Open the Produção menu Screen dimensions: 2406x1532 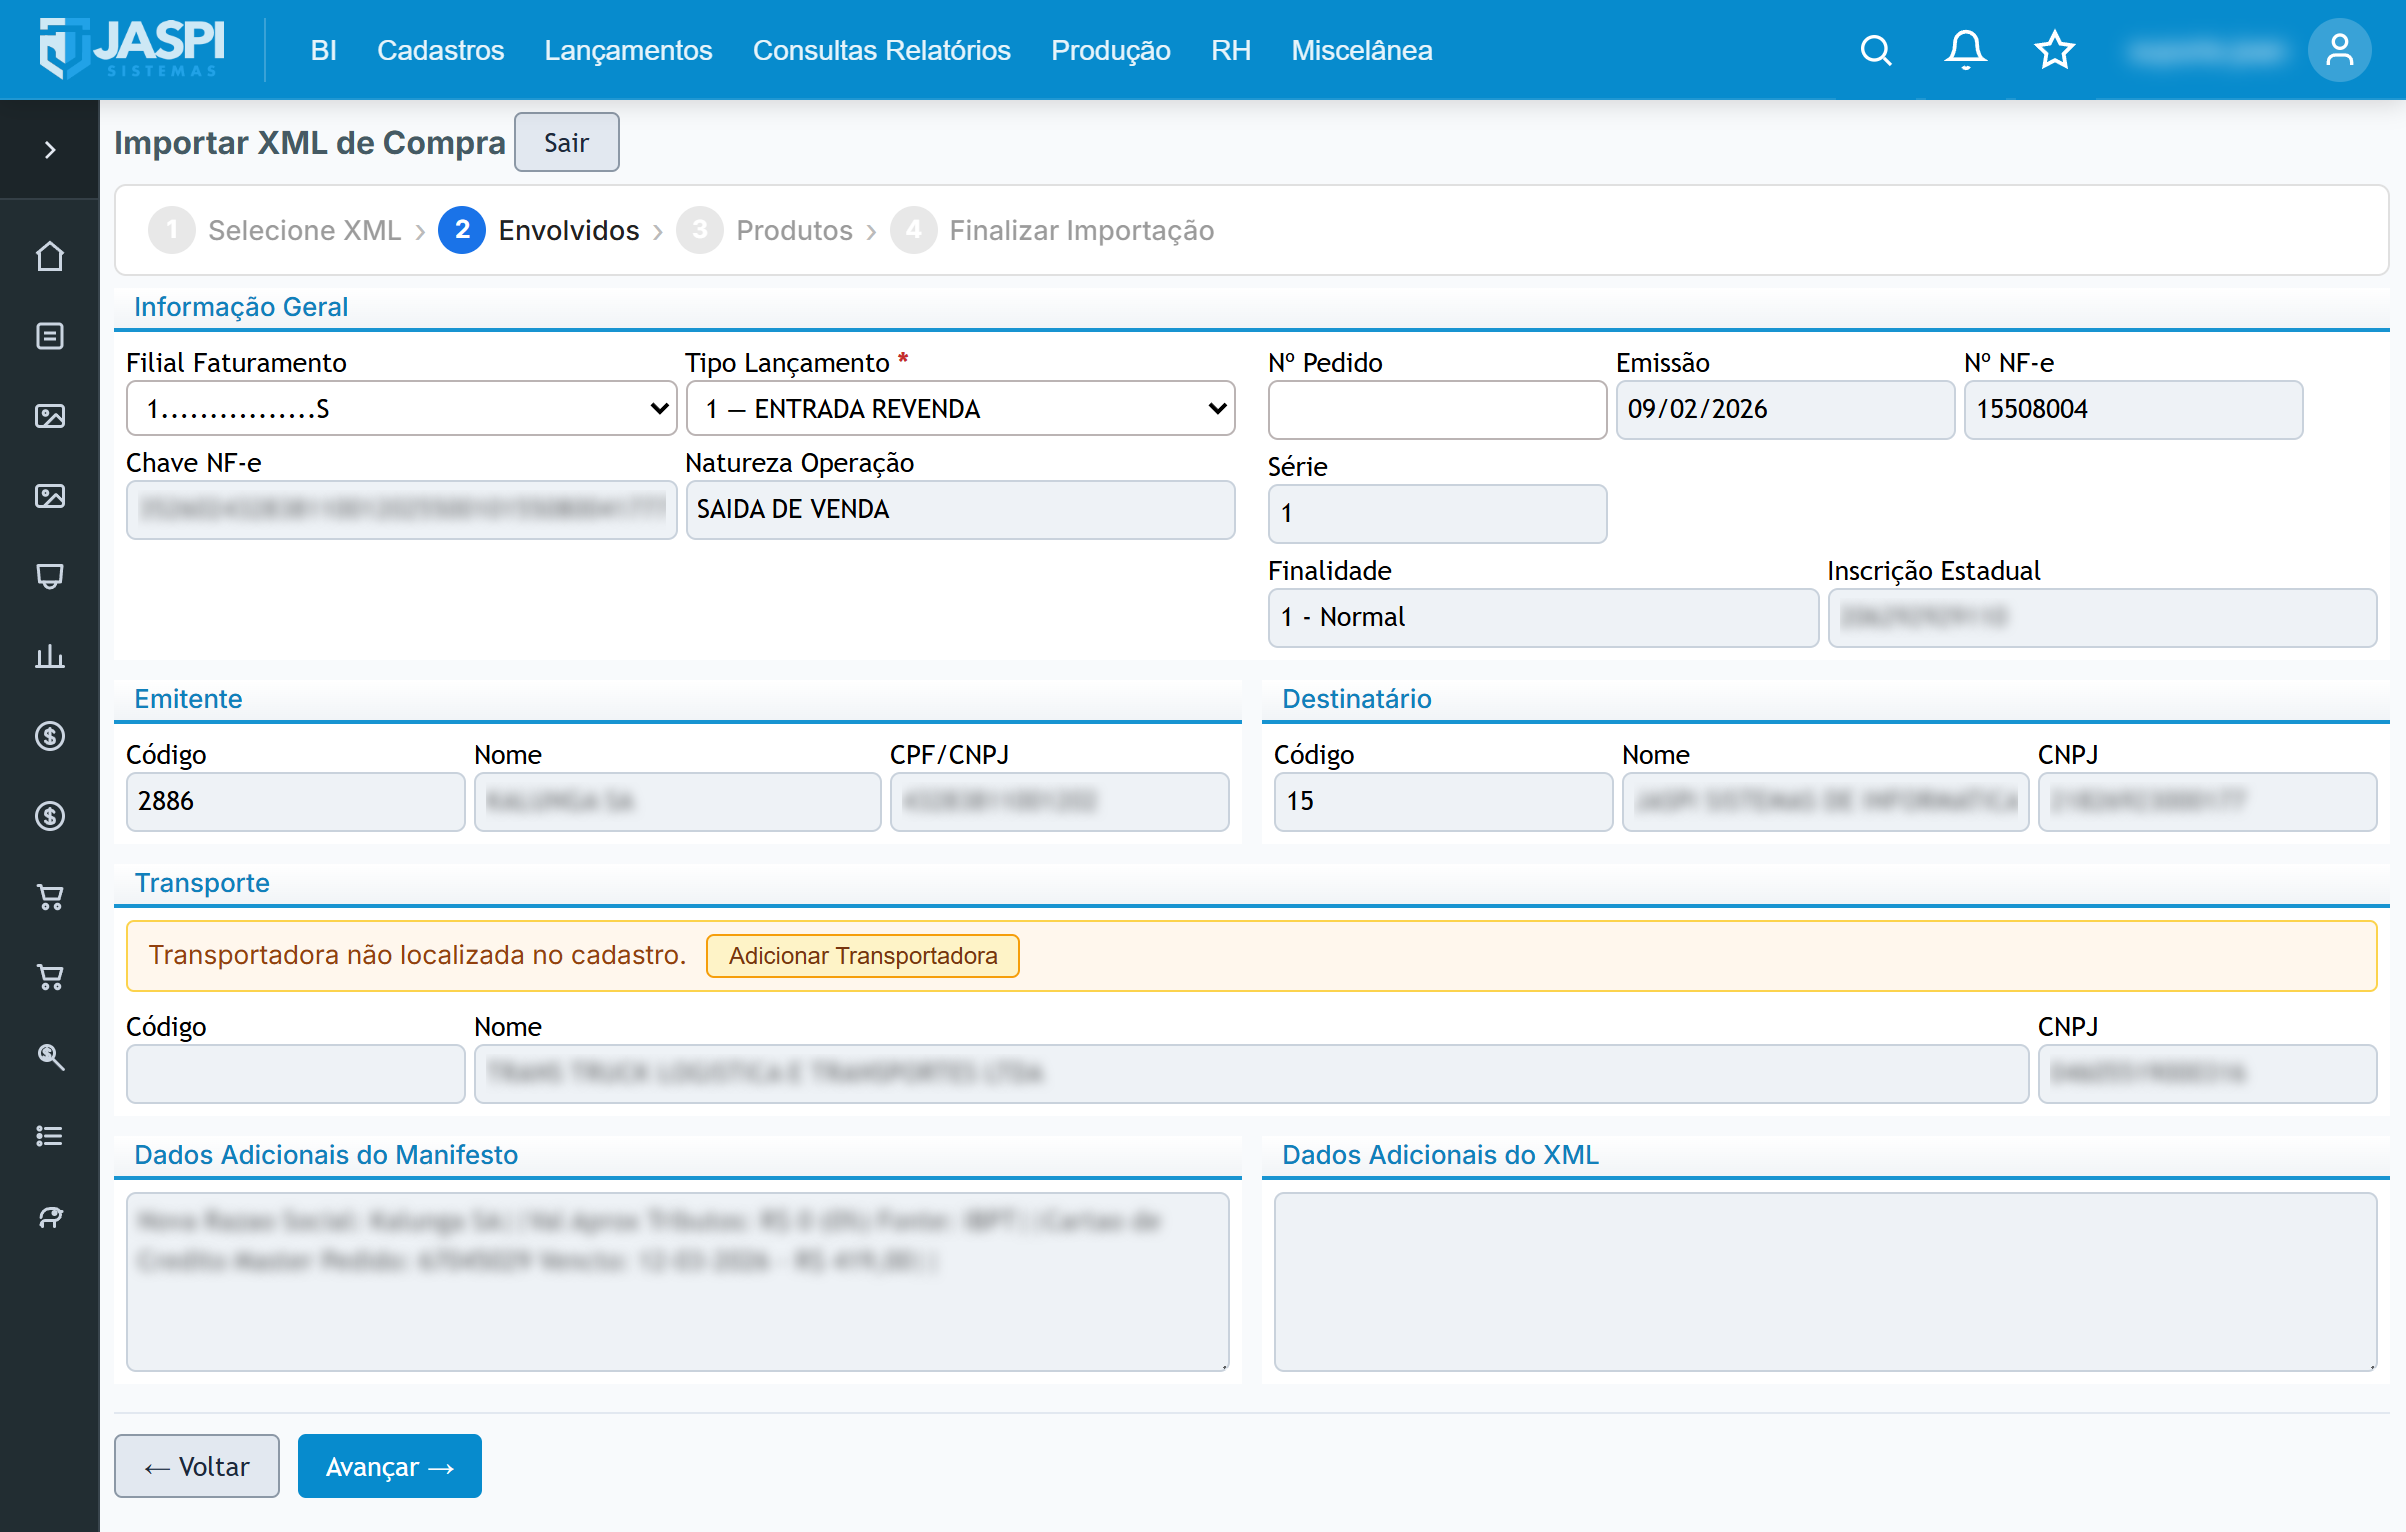[x=1110, y=50]
